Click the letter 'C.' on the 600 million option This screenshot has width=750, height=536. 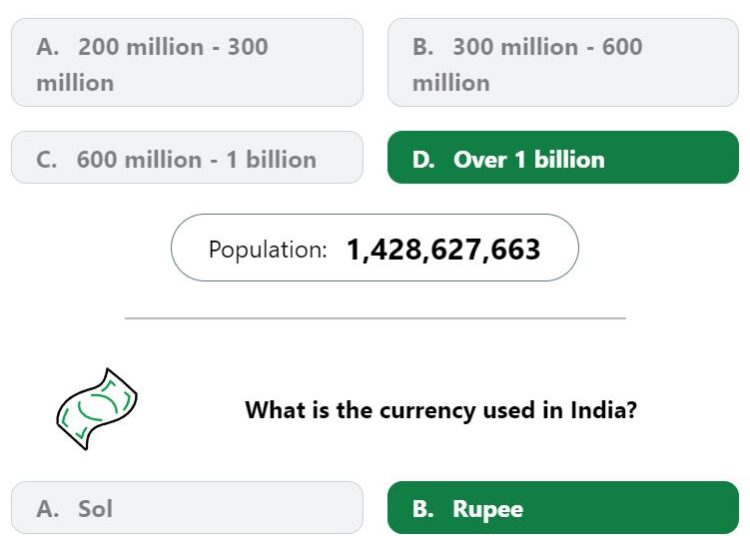point(46,160)
